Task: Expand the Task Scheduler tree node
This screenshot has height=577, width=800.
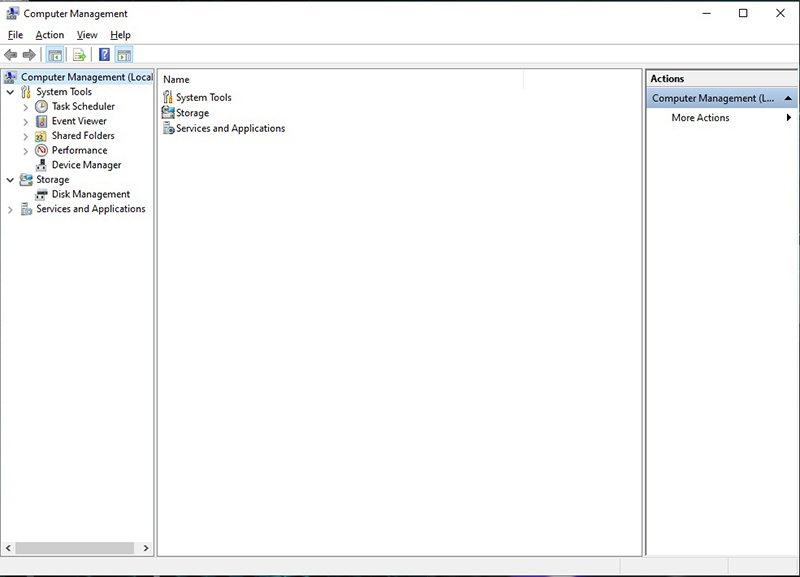Action: (26, 107)
